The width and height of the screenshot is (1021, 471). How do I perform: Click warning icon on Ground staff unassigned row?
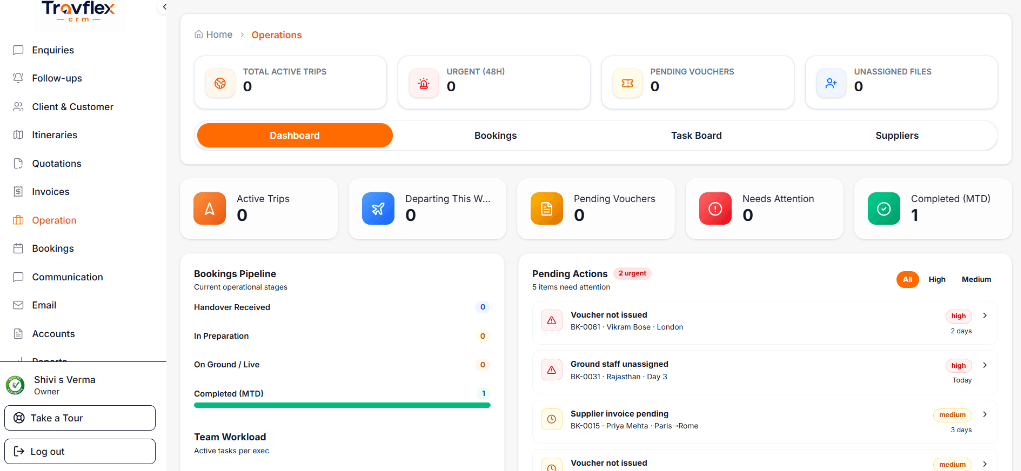pos(552,370)
